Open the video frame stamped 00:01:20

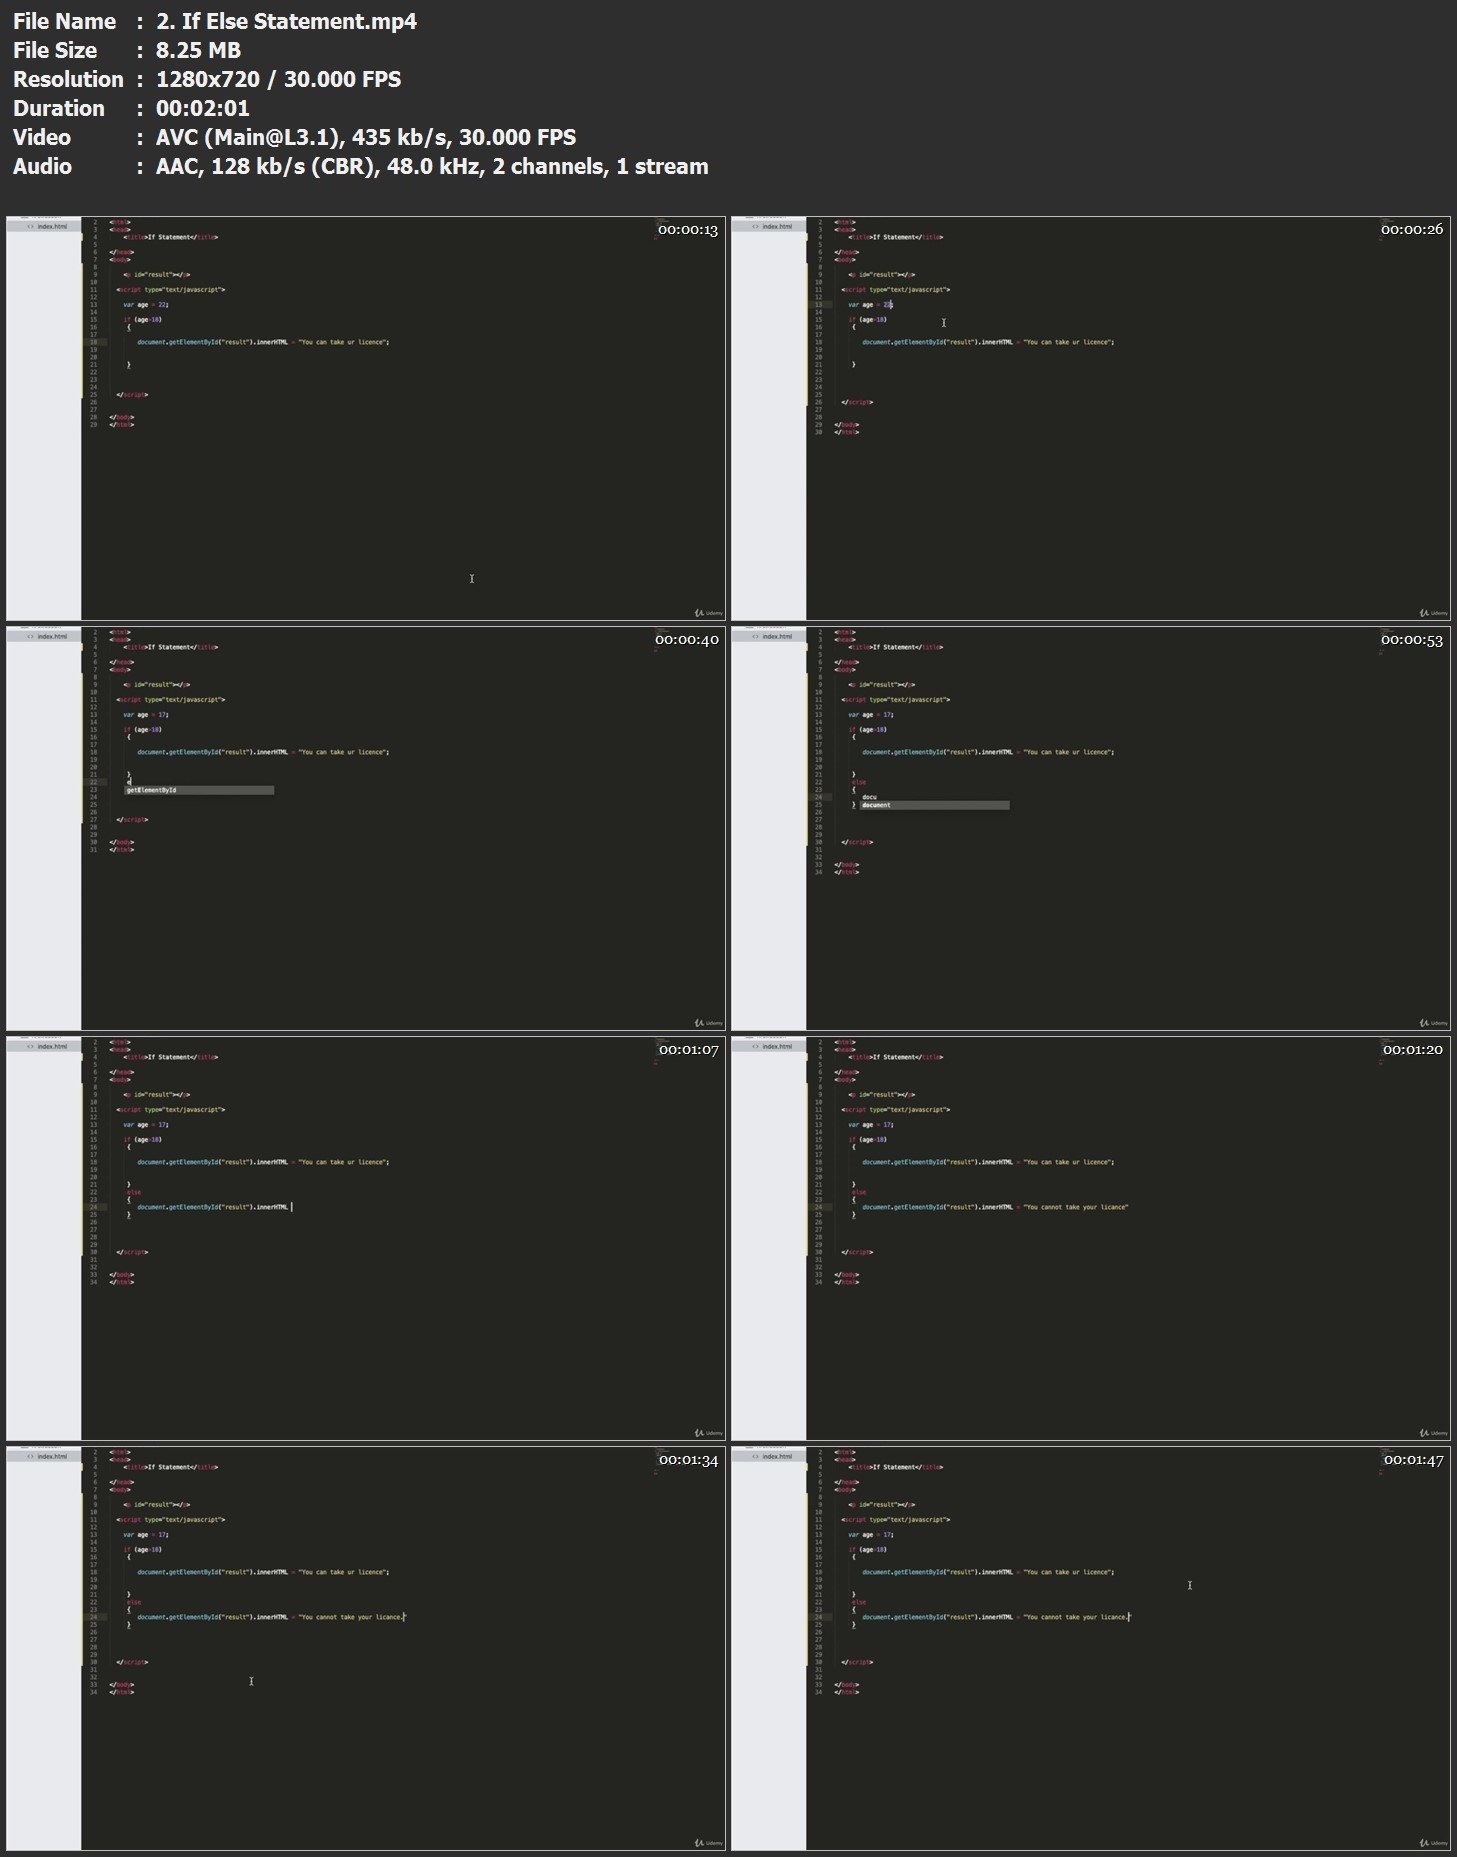(1090, 1238)
